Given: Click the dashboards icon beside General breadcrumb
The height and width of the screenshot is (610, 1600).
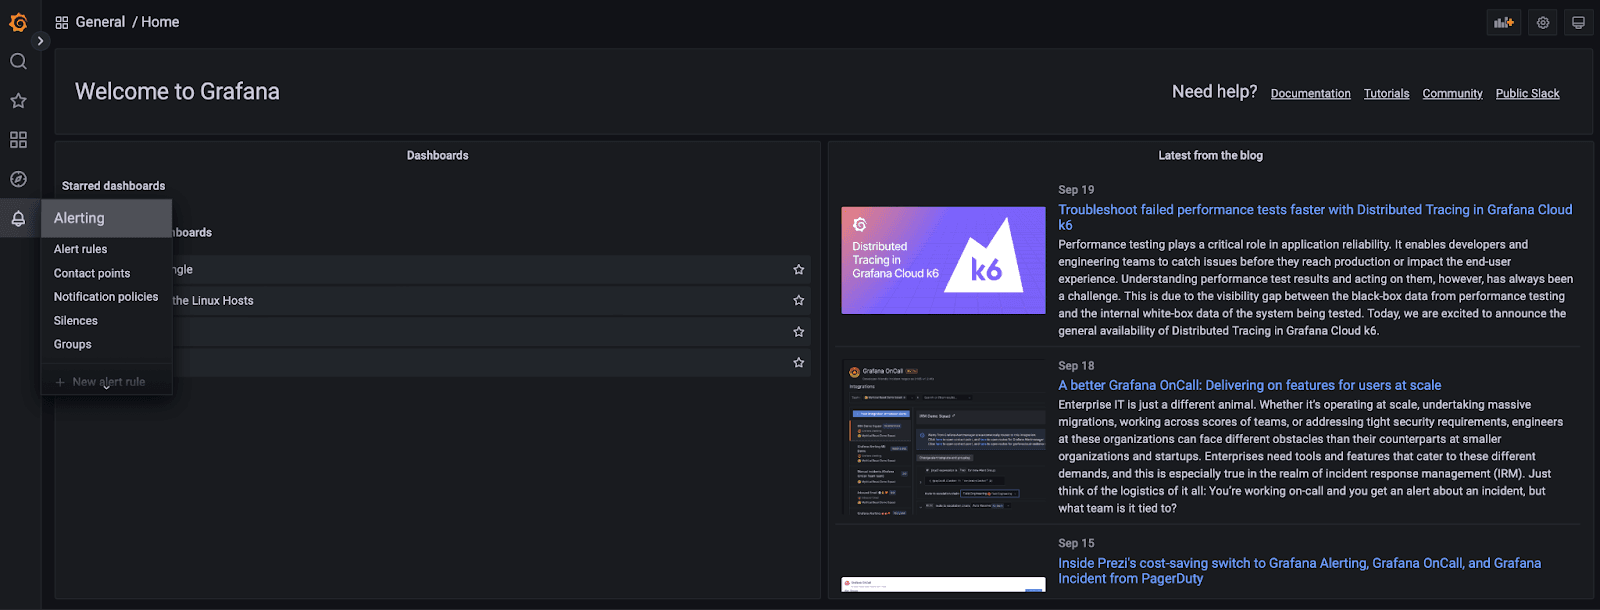Looking at the screenshot, I should [62, 22].
